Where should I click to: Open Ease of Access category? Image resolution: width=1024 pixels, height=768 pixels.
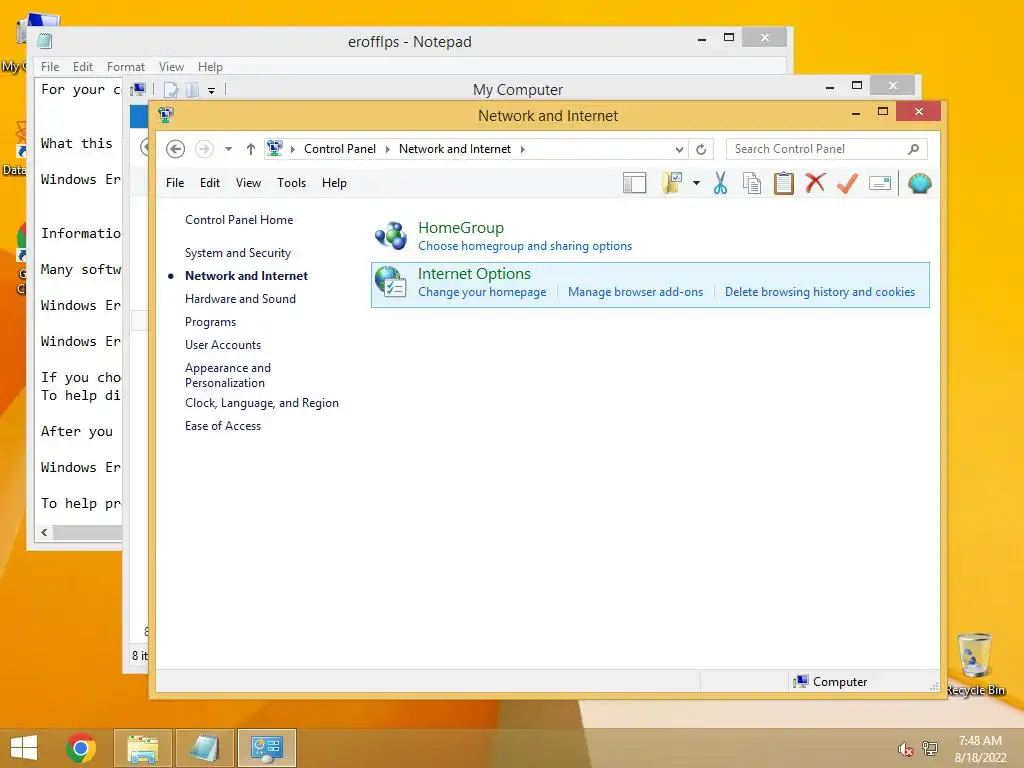(x=223, y=426)
